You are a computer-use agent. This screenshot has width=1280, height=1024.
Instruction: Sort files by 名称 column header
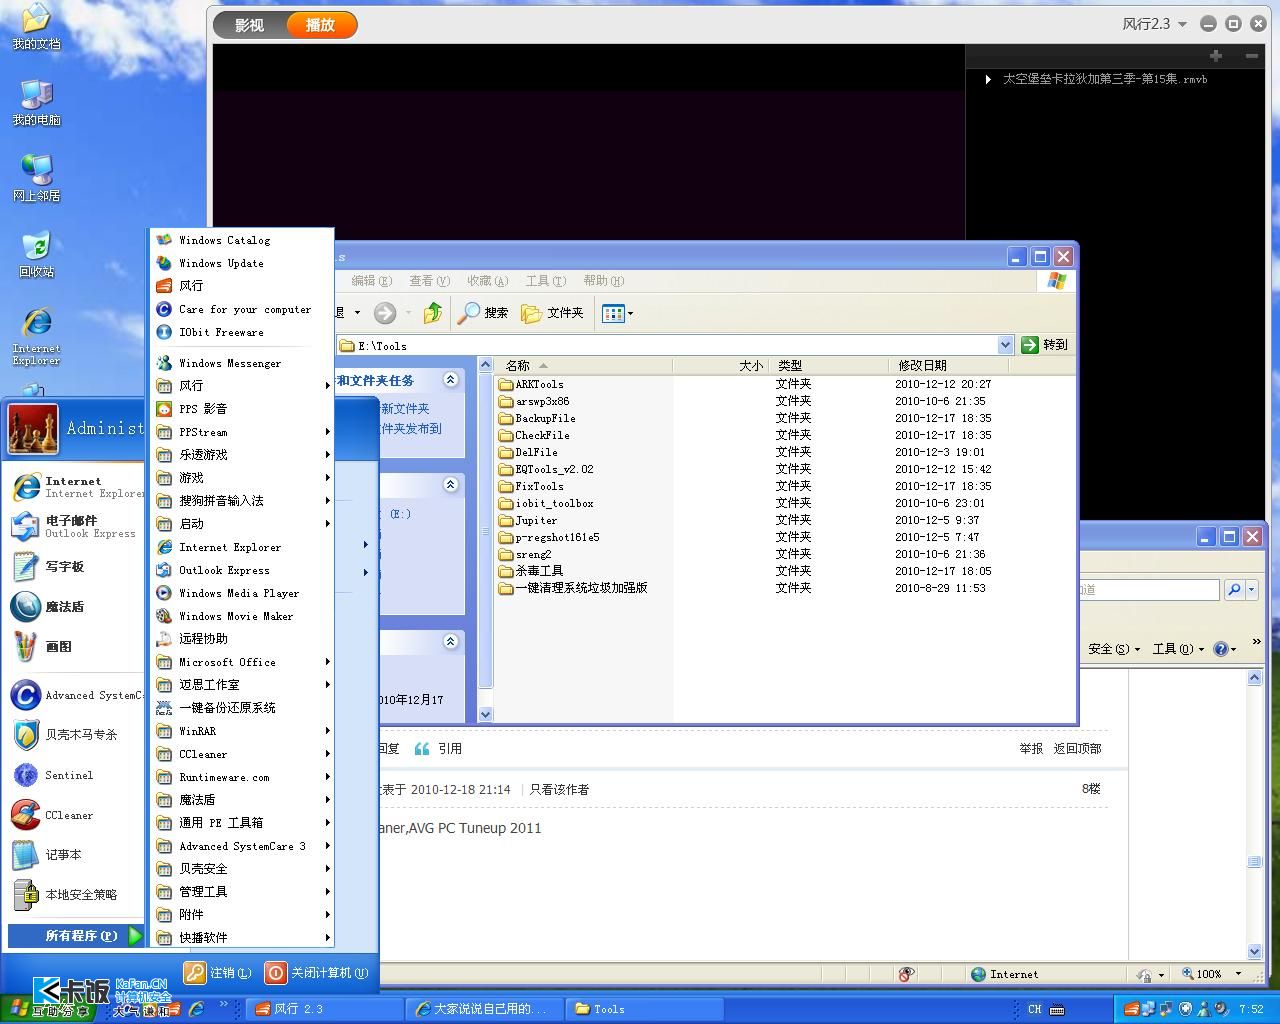[584, 365]
